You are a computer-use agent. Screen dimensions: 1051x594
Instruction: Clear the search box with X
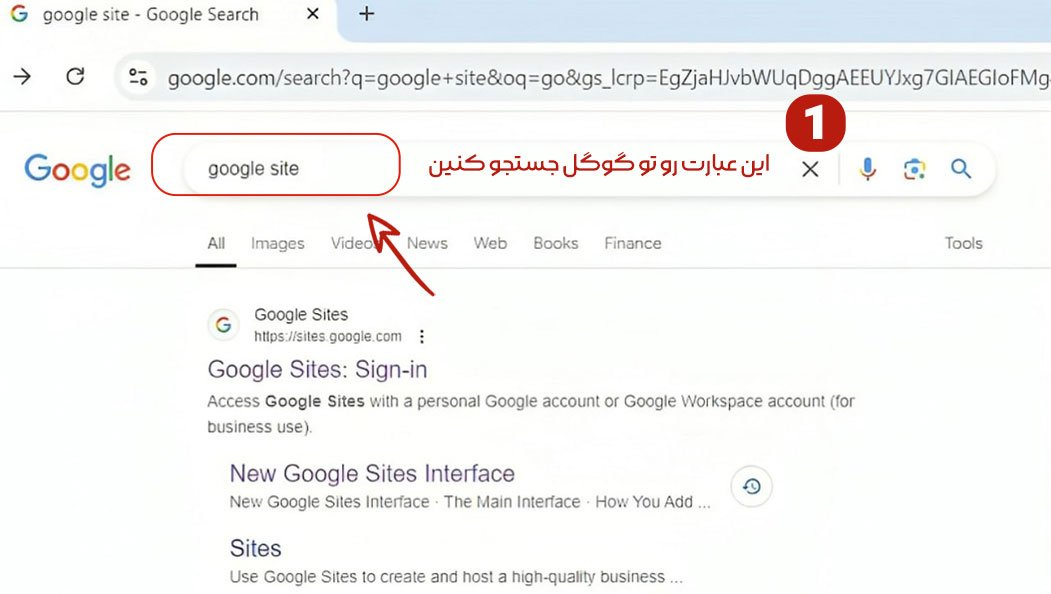coord(810,169)
